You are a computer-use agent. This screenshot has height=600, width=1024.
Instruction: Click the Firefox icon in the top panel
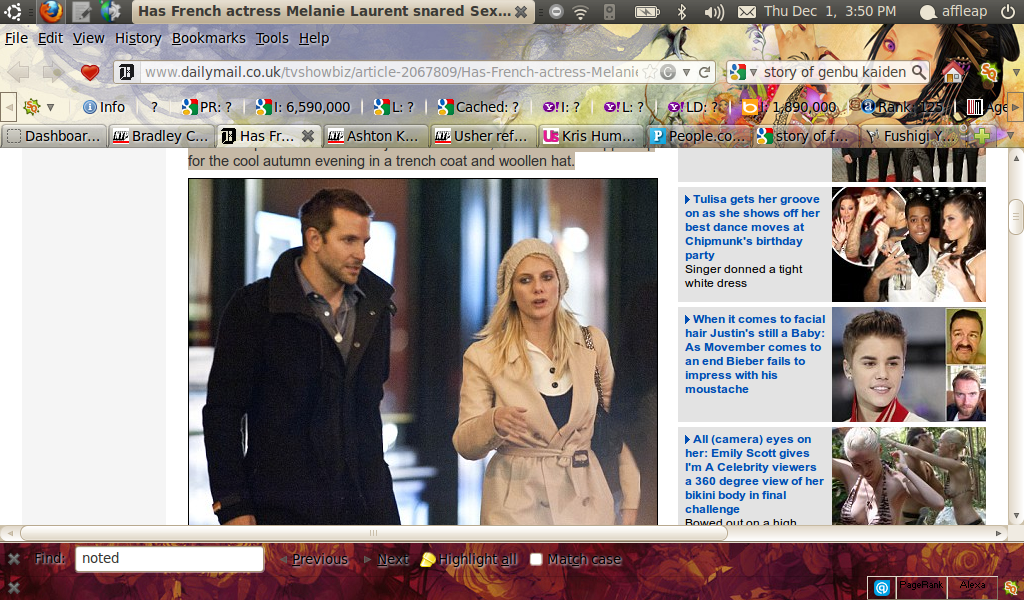(x=50, y=11)
